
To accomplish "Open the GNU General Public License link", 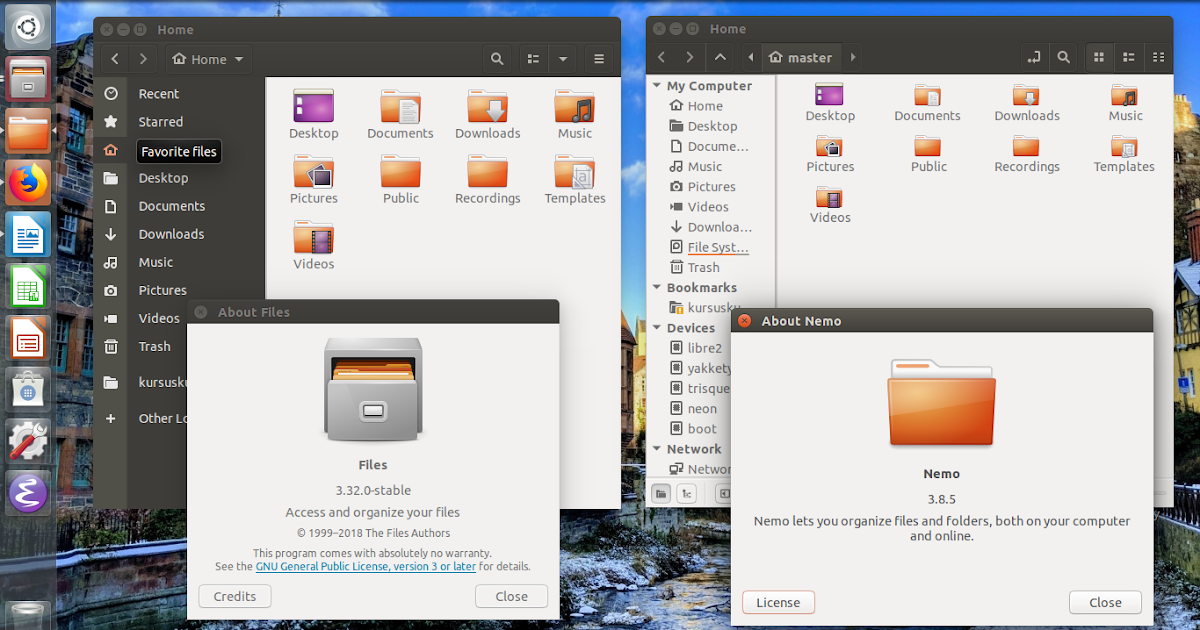I will 365,565.
